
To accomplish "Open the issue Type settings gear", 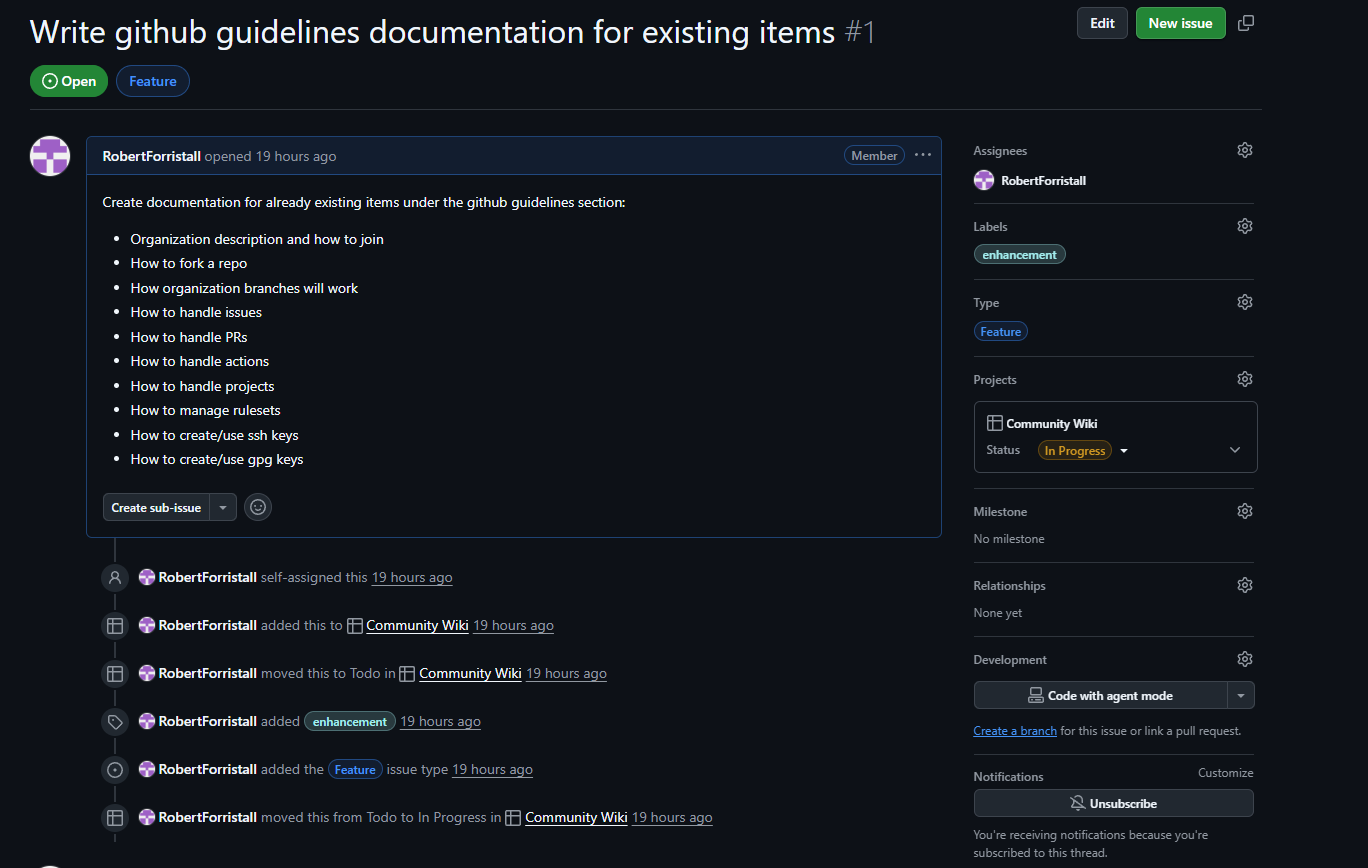I will pyautogui.click(x=1244, y=301).
